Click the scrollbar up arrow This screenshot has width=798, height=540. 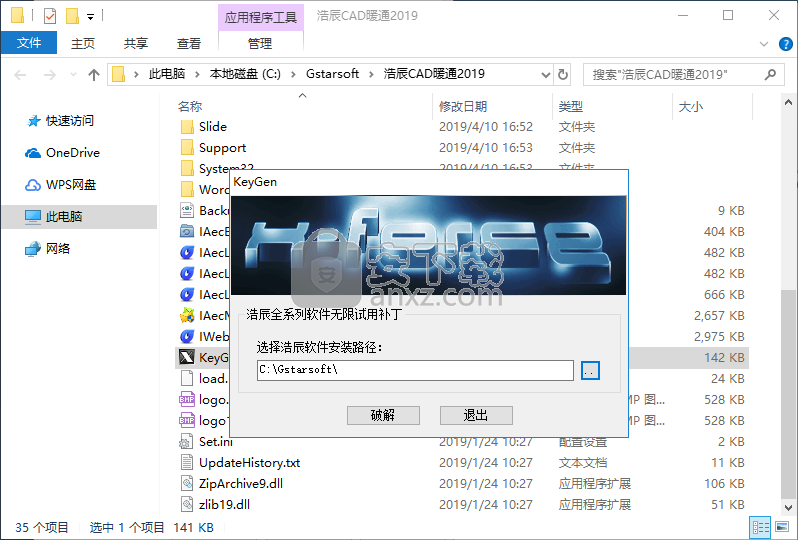(x=788, y=103)
